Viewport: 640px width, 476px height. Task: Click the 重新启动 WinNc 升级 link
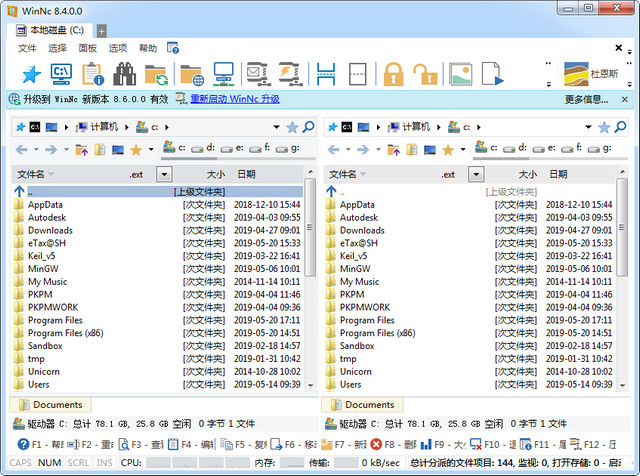click(227, 99)
